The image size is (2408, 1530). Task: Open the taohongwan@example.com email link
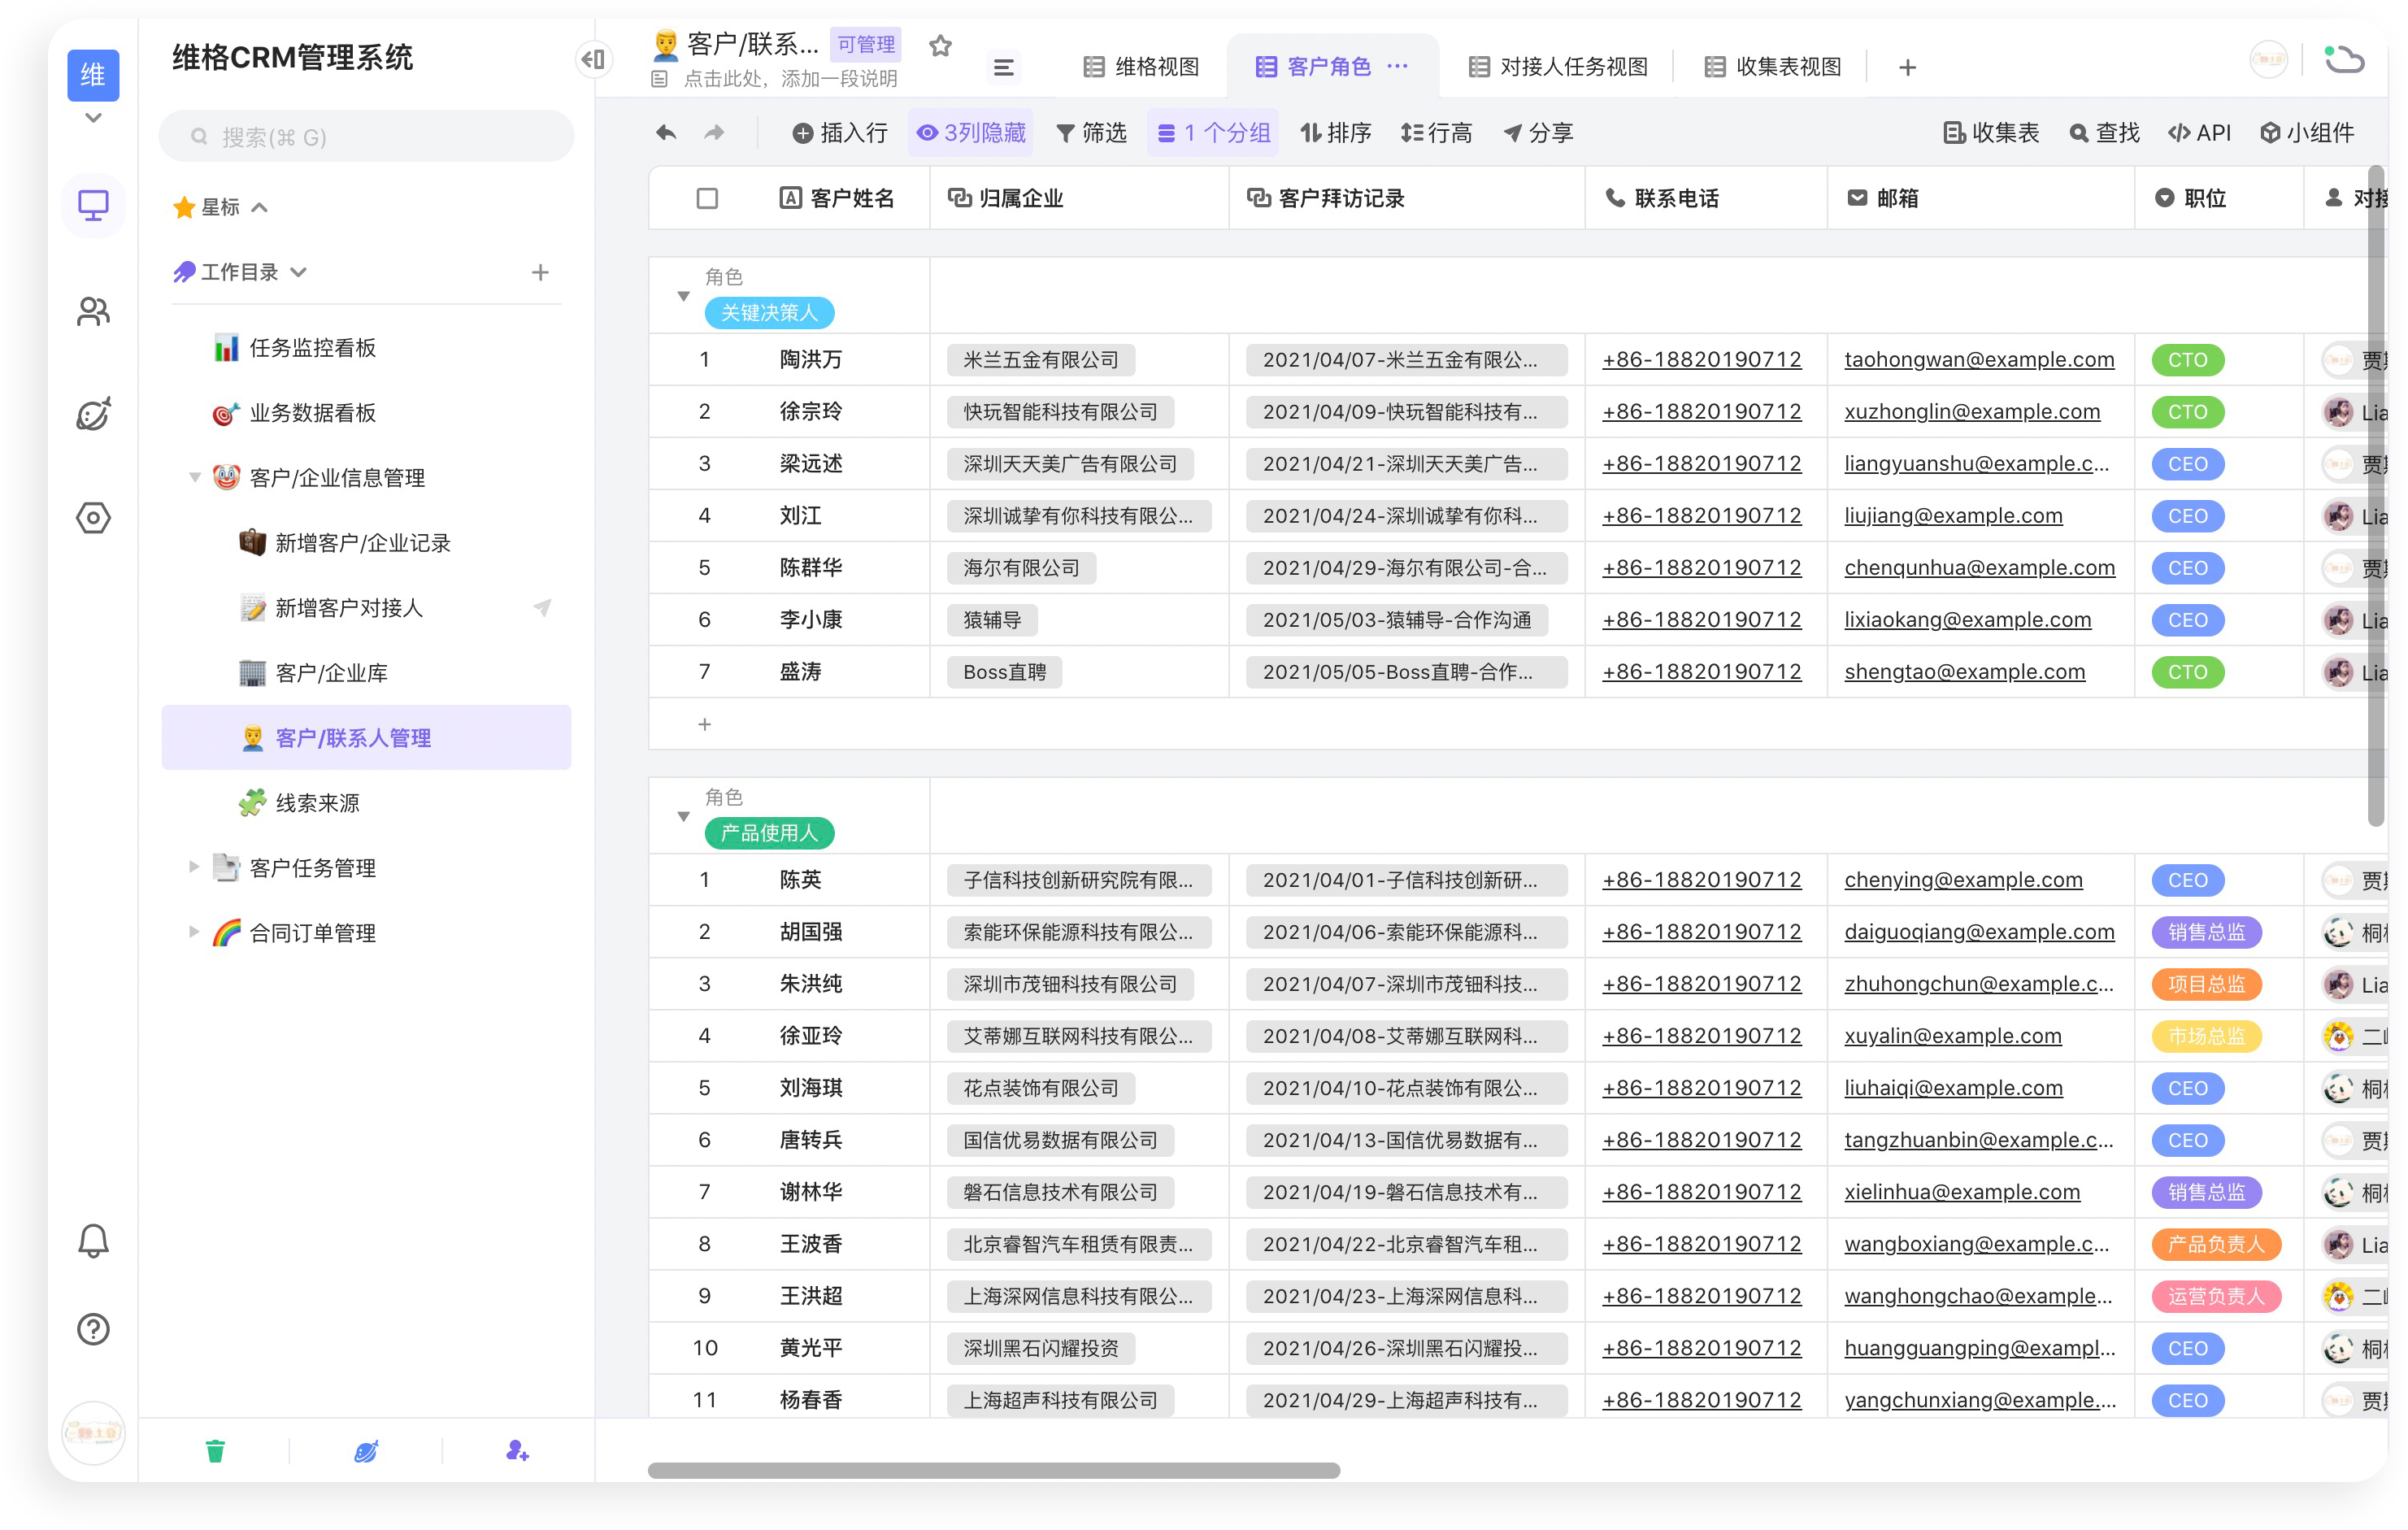(x=1979, y=359)
